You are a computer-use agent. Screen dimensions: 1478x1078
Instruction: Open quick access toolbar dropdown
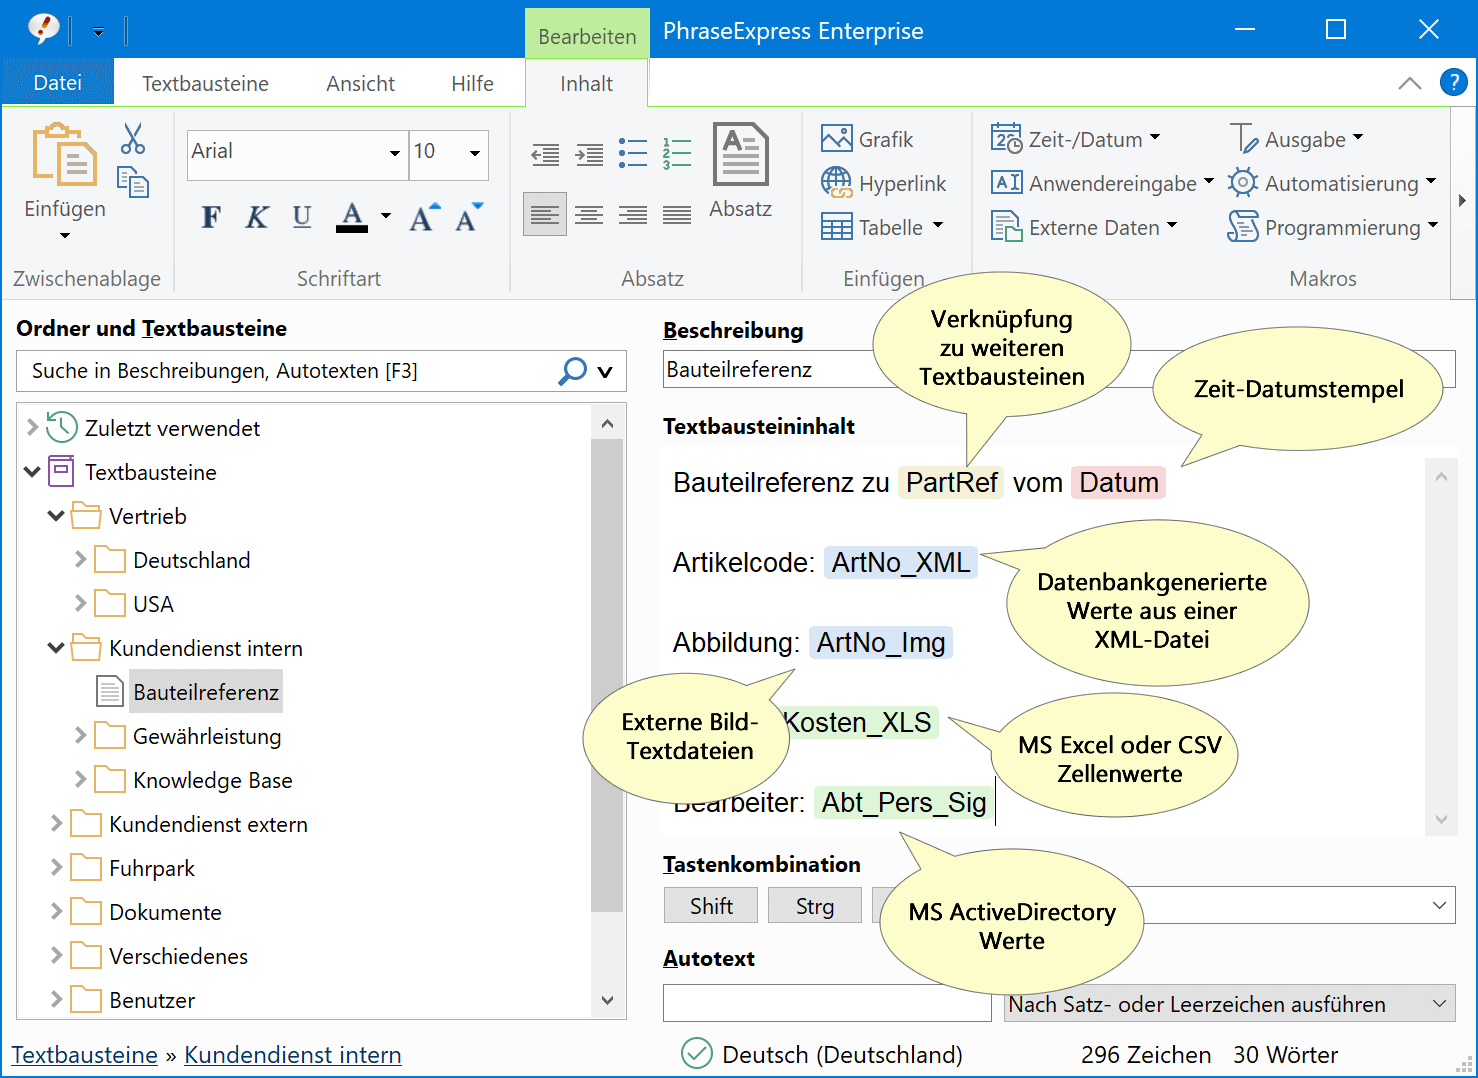point(98,31)
